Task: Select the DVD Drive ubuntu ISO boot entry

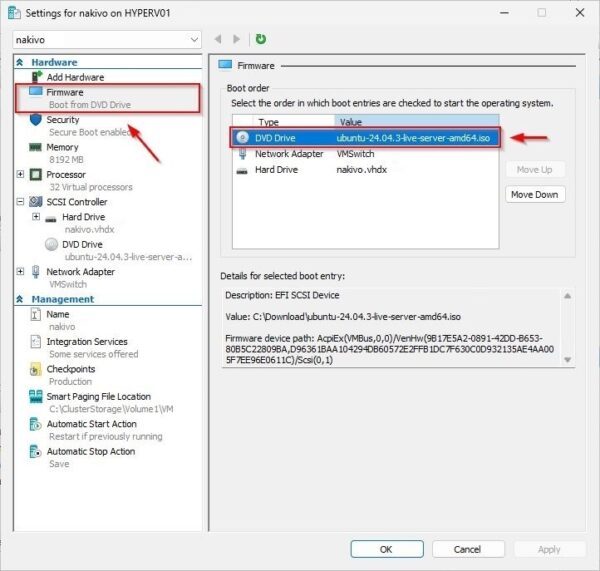Action: point(365,138)
